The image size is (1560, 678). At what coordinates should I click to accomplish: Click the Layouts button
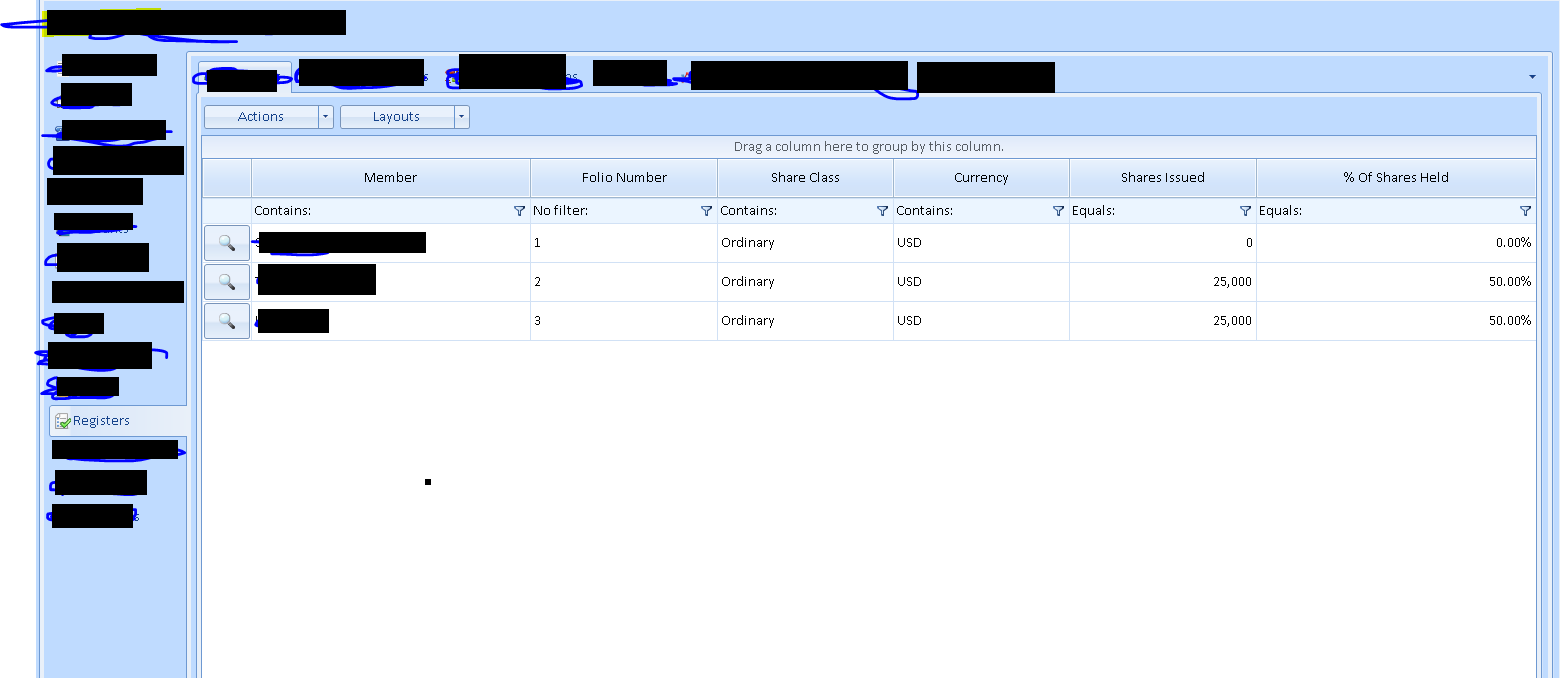pos(396,117)
